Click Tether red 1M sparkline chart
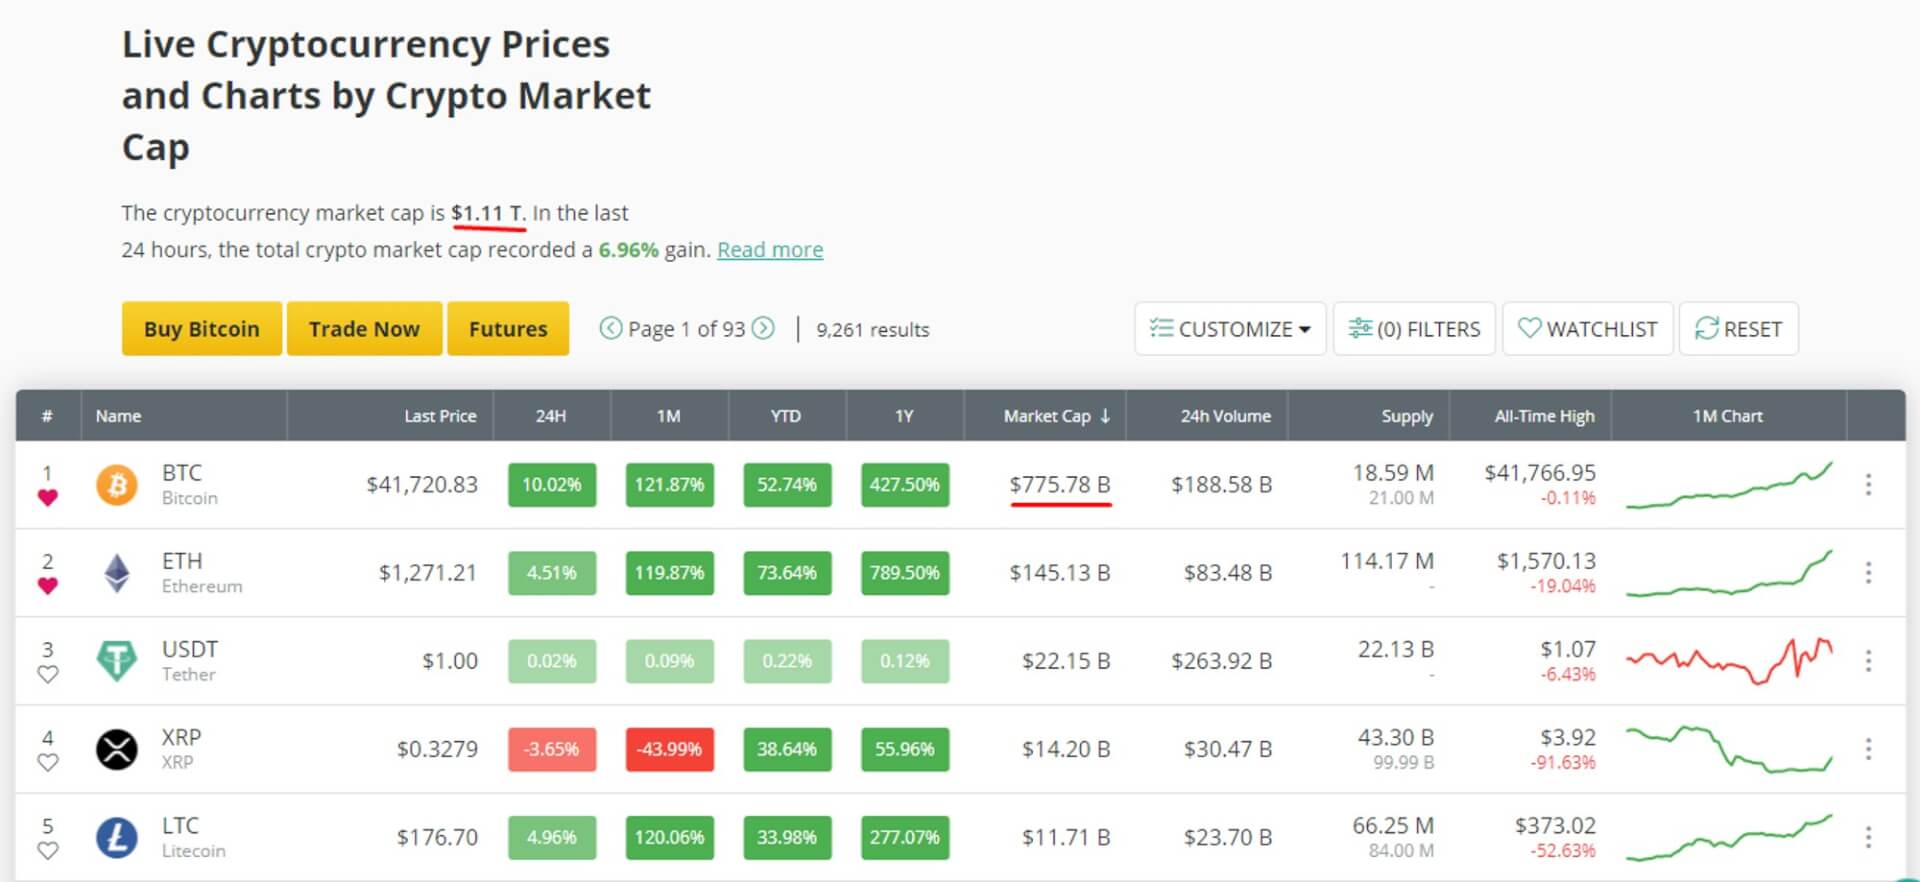 [1729, 661]
